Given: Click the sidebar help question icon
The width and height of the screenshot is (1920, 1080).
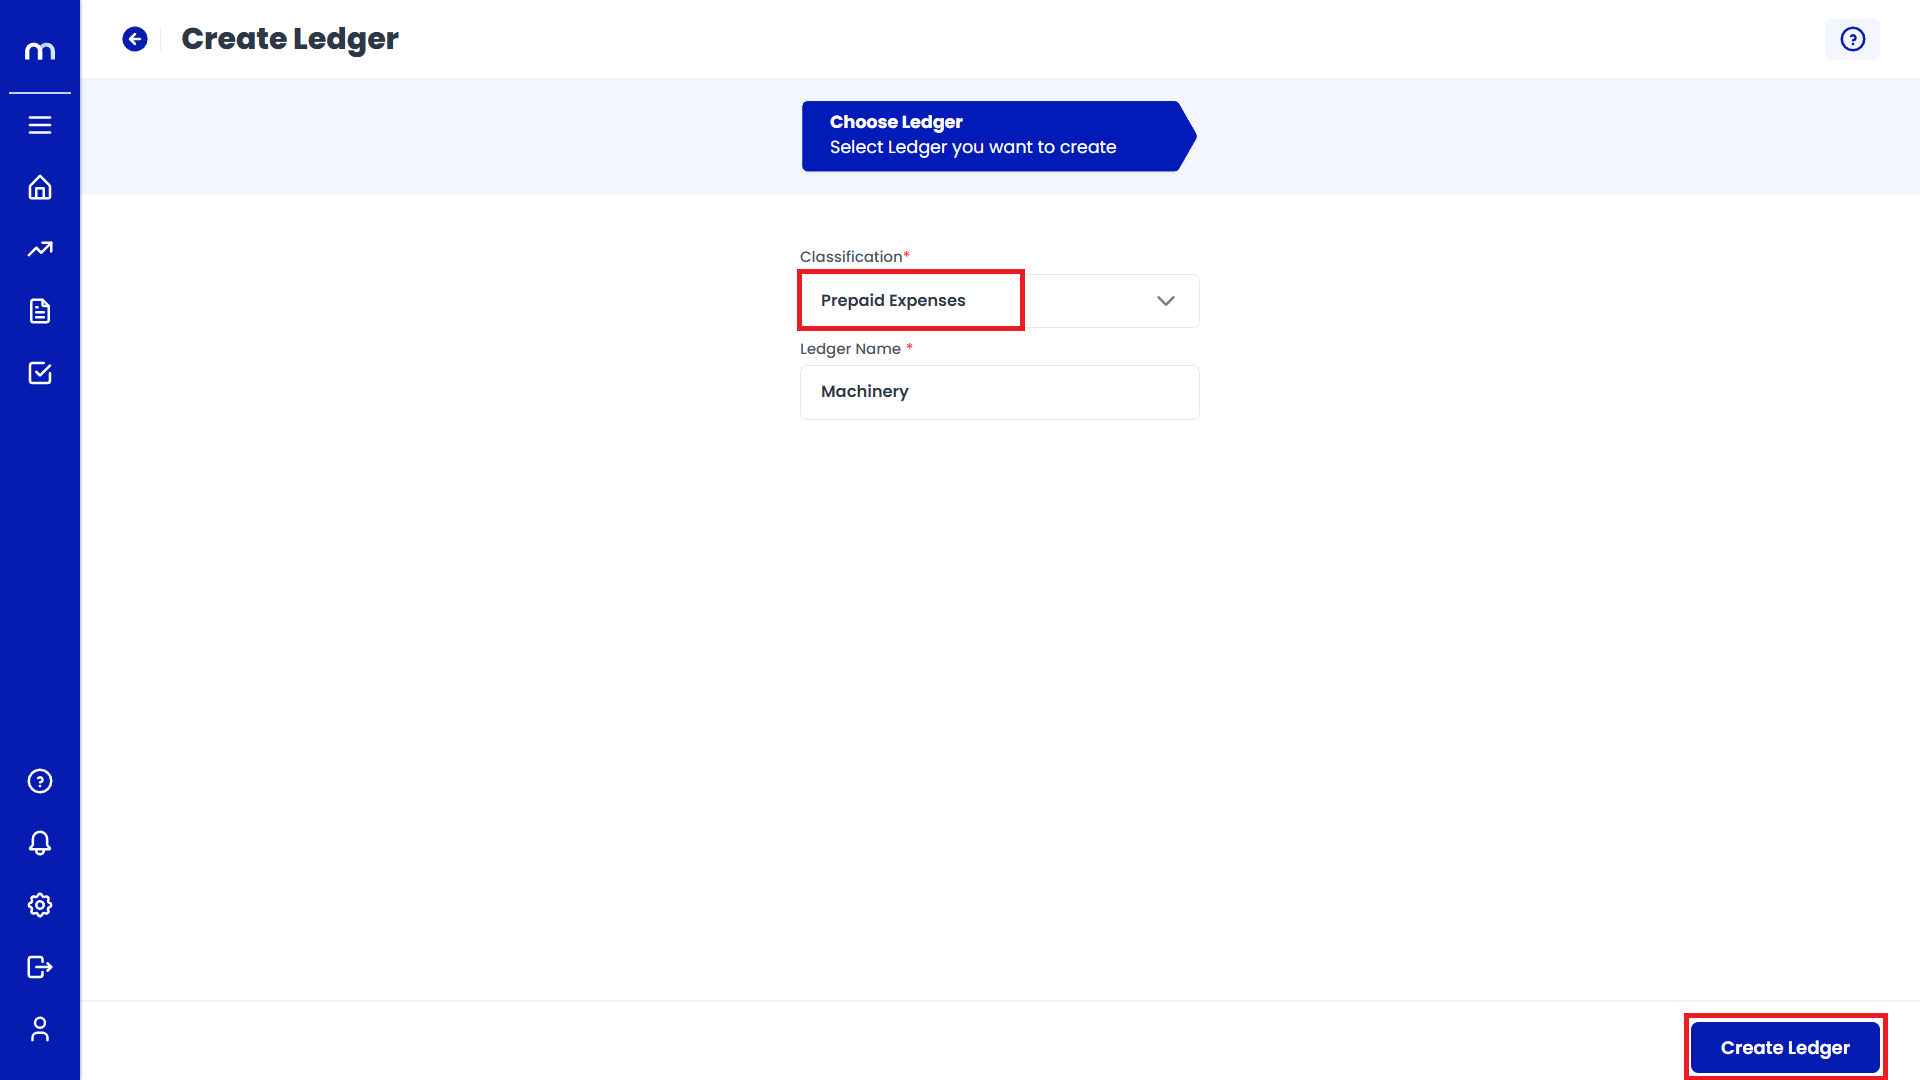Looking at the screenshot, I should click(40, 781).
